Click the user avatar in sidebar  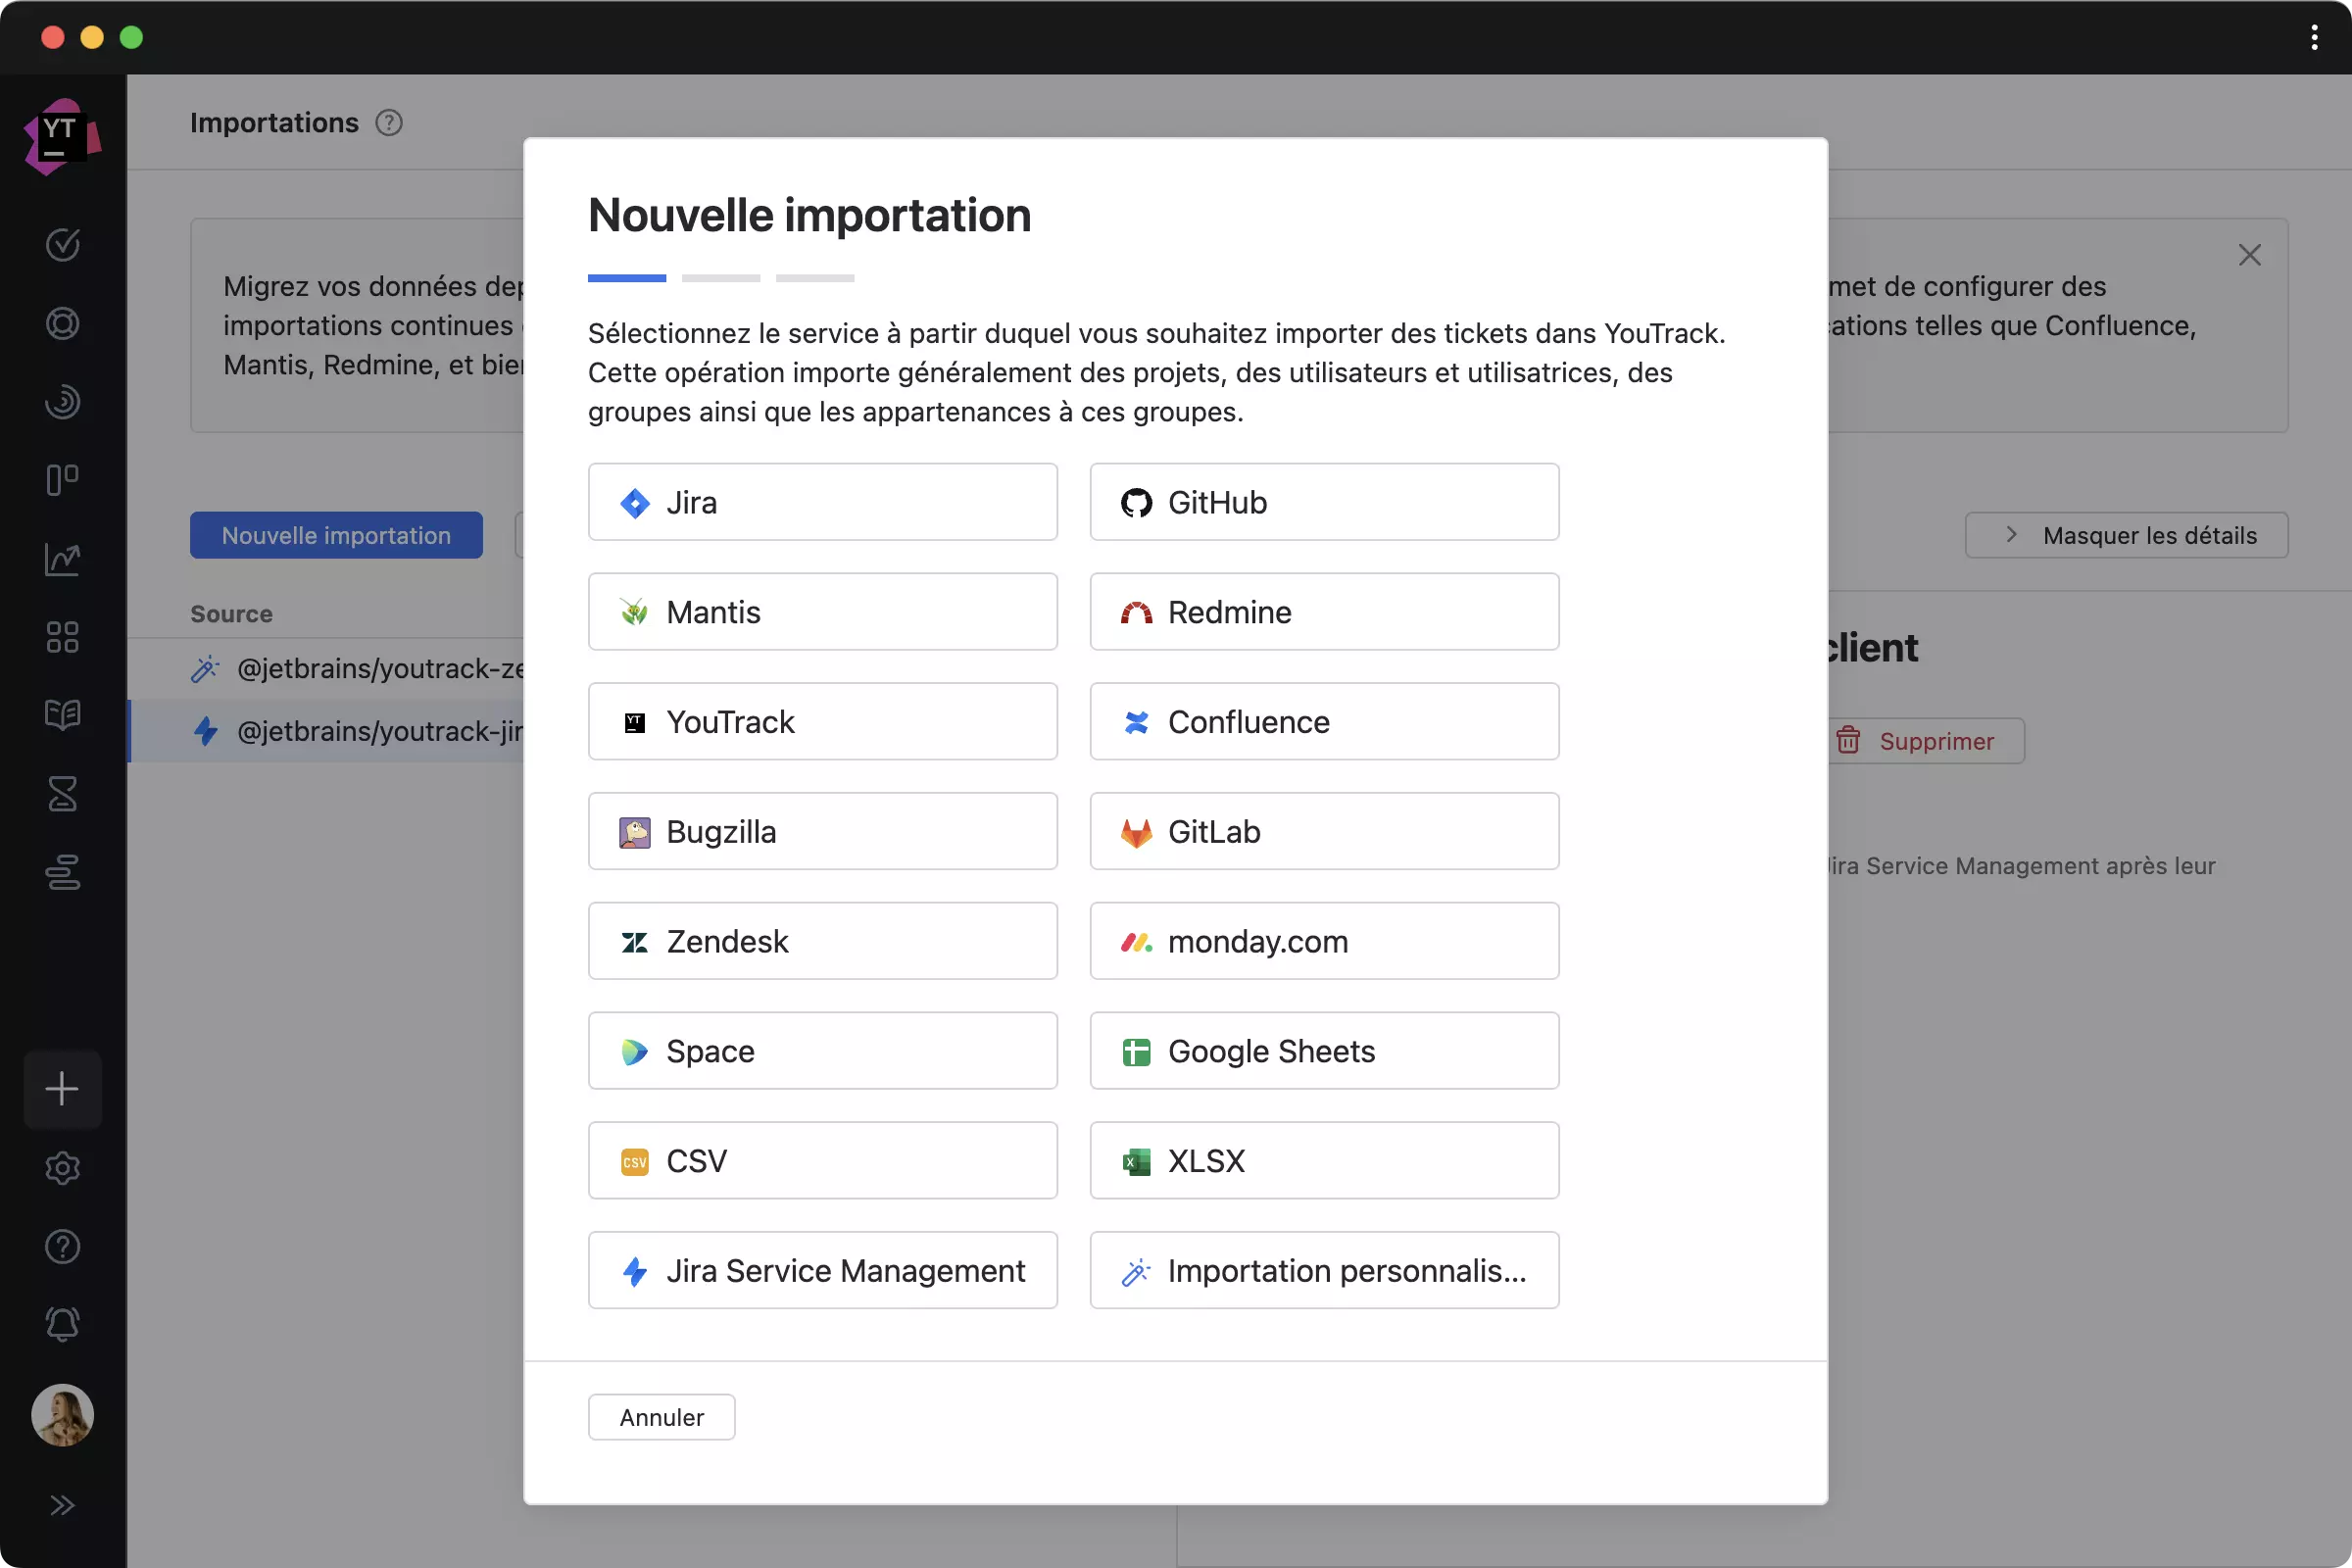click(x=62, y=1415)
